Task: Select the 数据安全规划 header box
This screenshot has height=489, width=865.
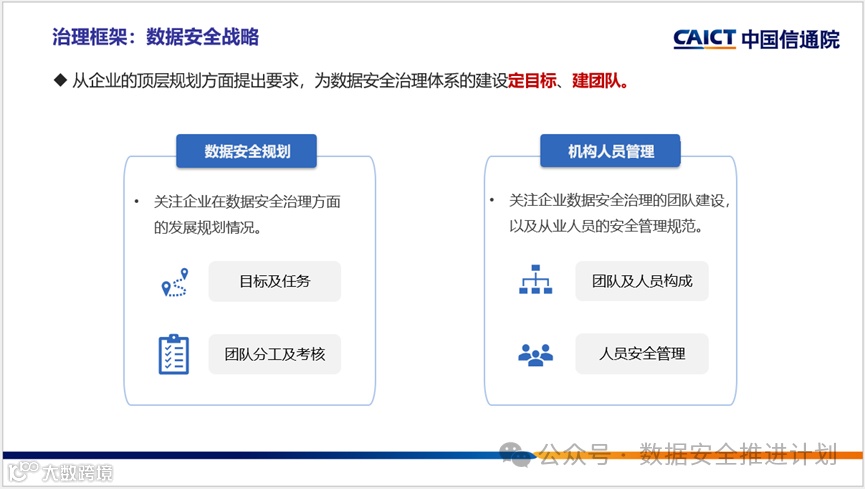Action: pyautogui.click(x=247, y=151)
